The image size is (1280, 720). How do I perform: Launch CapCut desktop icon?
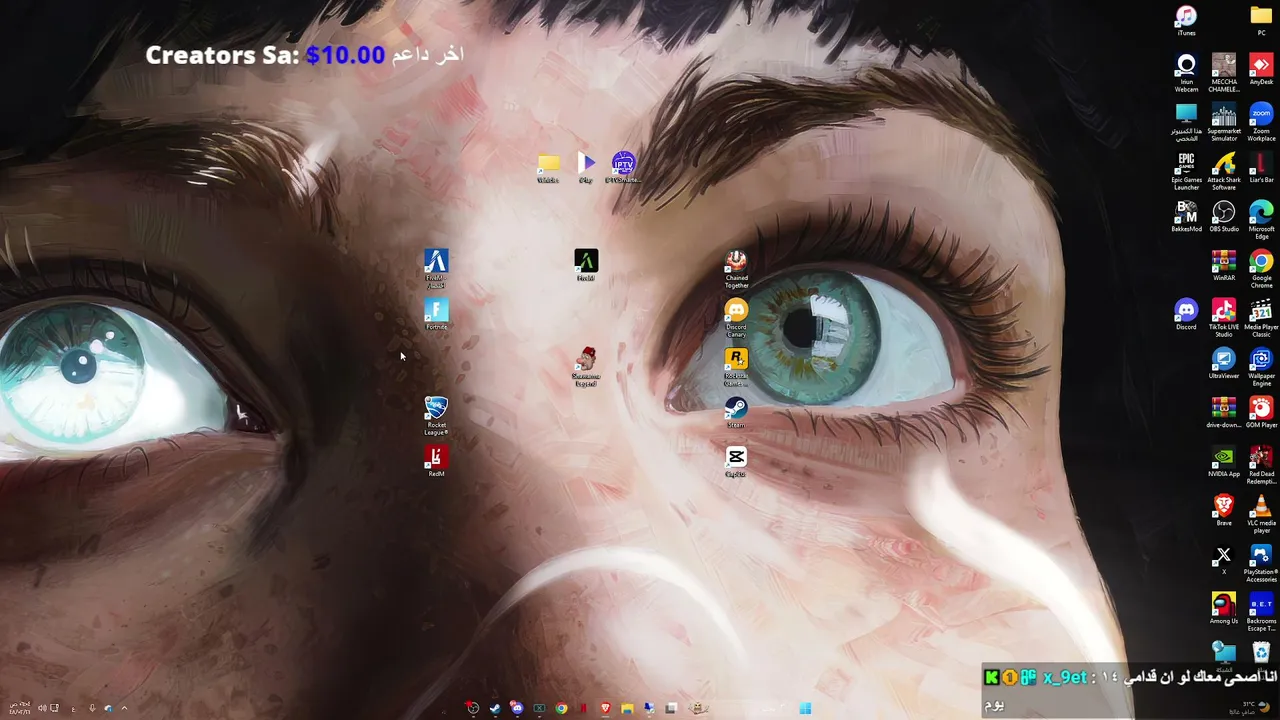coord(736,462)
